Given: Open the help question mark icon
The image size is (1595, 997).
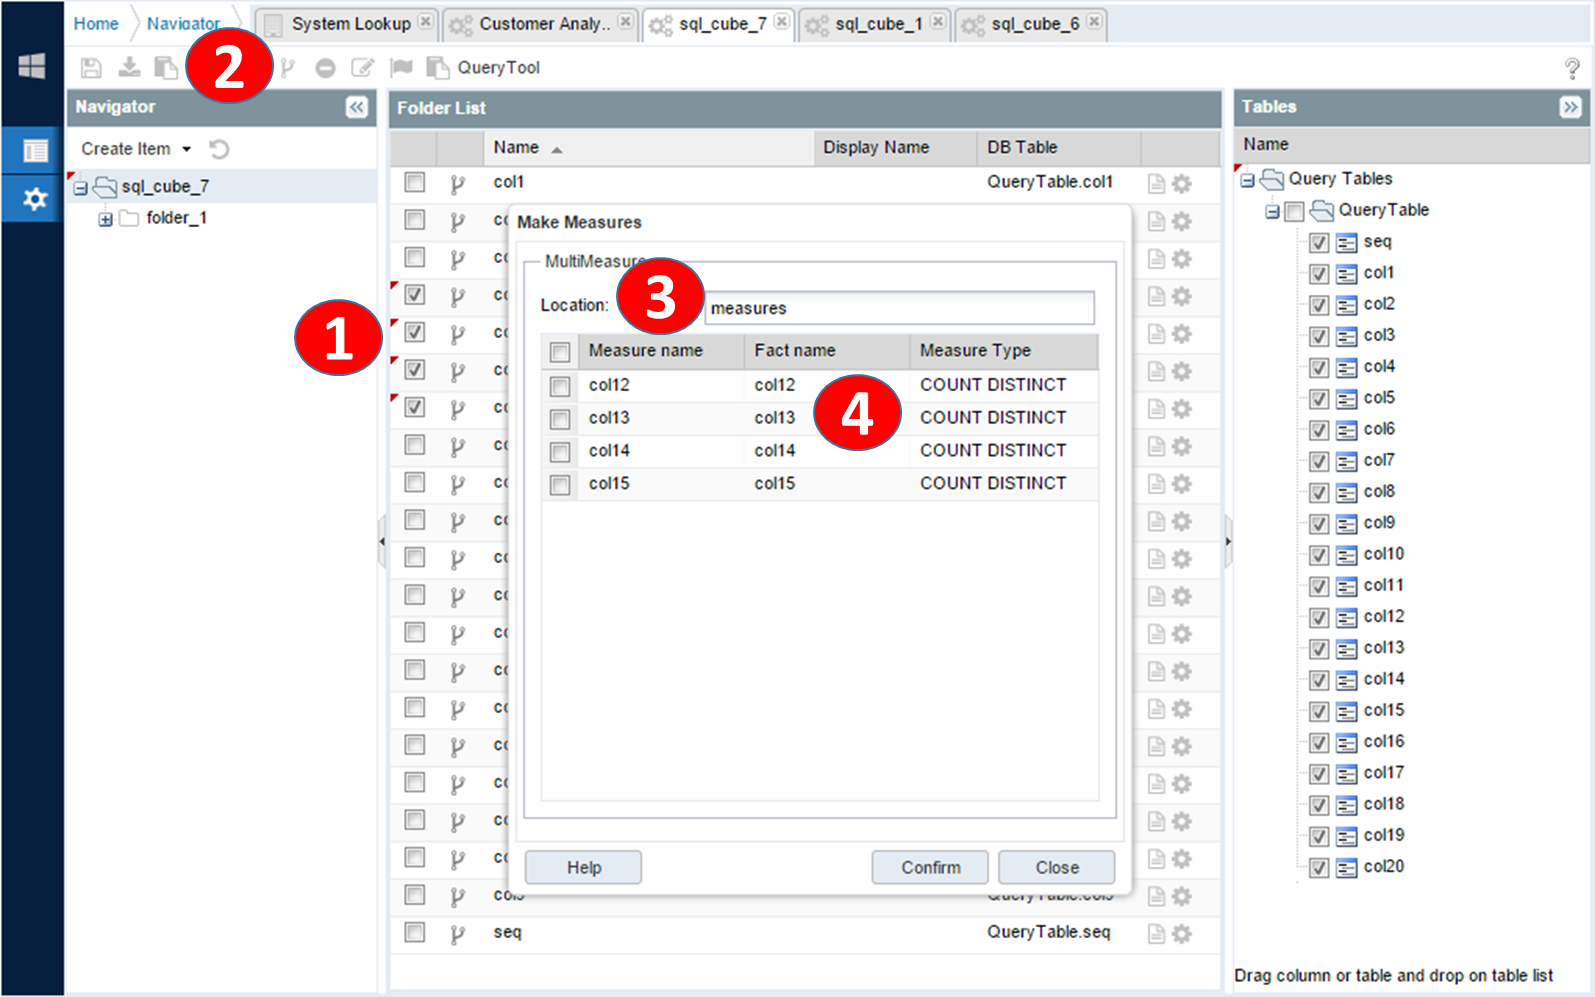Looking at the screenshot, I should pyautogui.click(x=1571, y=68).
